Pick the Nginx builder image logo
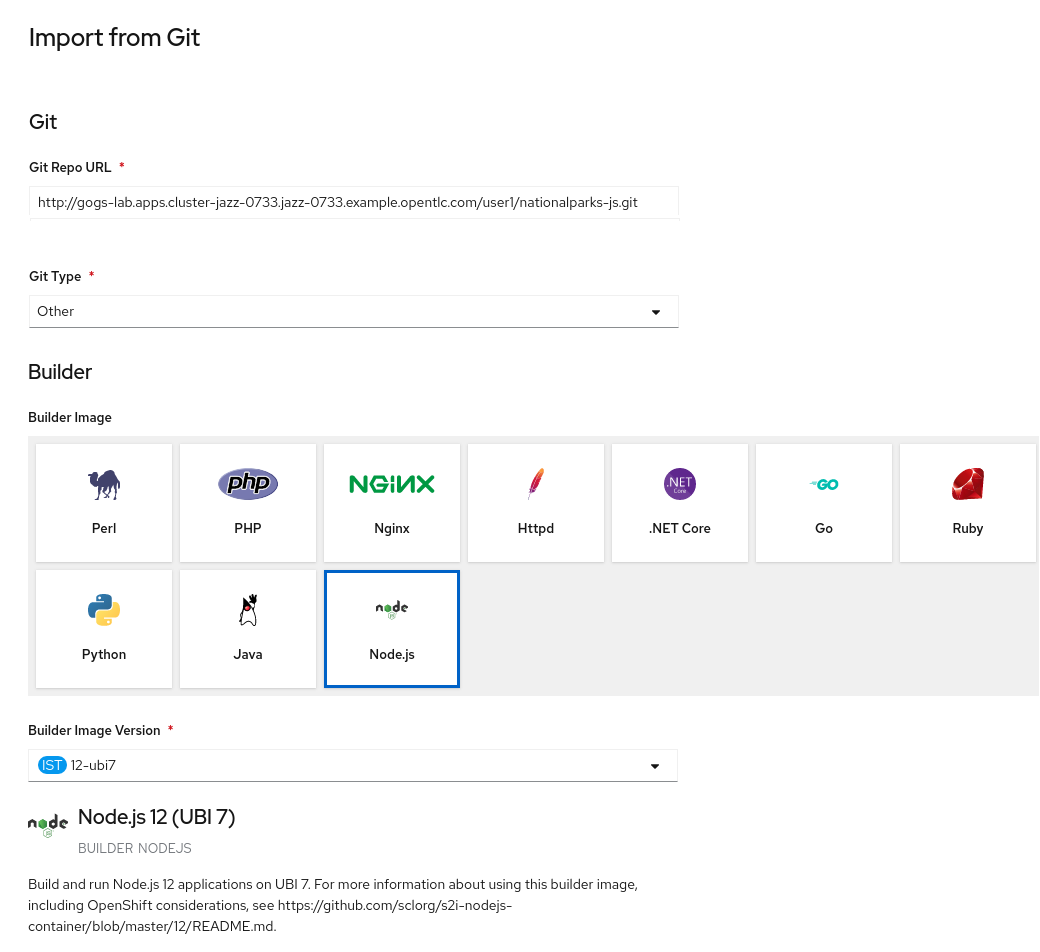Screen dimensions: 1040x952 click(392, 485)
